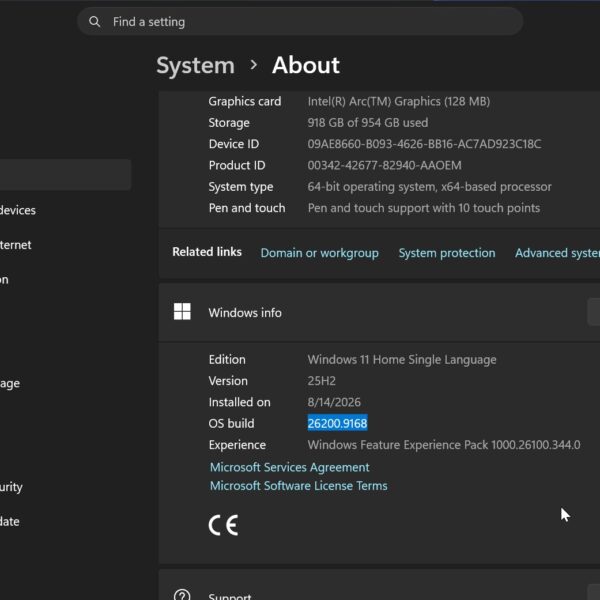Click the Windows Feature Experience Pack value
The height and width of the screenshot is (600, 600).
click(444, 445)
